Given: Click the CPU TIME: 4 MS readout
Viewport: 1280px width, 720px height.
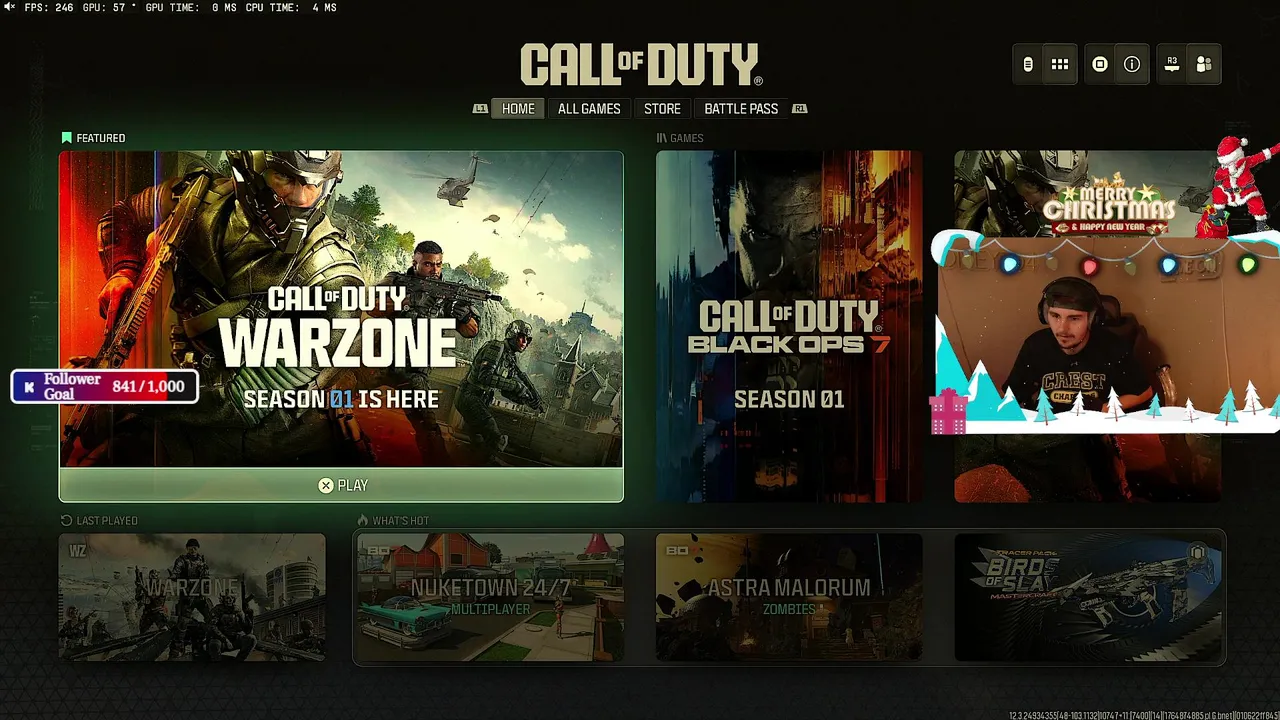Looking at the screenshot, I should (x=290, y=8).
